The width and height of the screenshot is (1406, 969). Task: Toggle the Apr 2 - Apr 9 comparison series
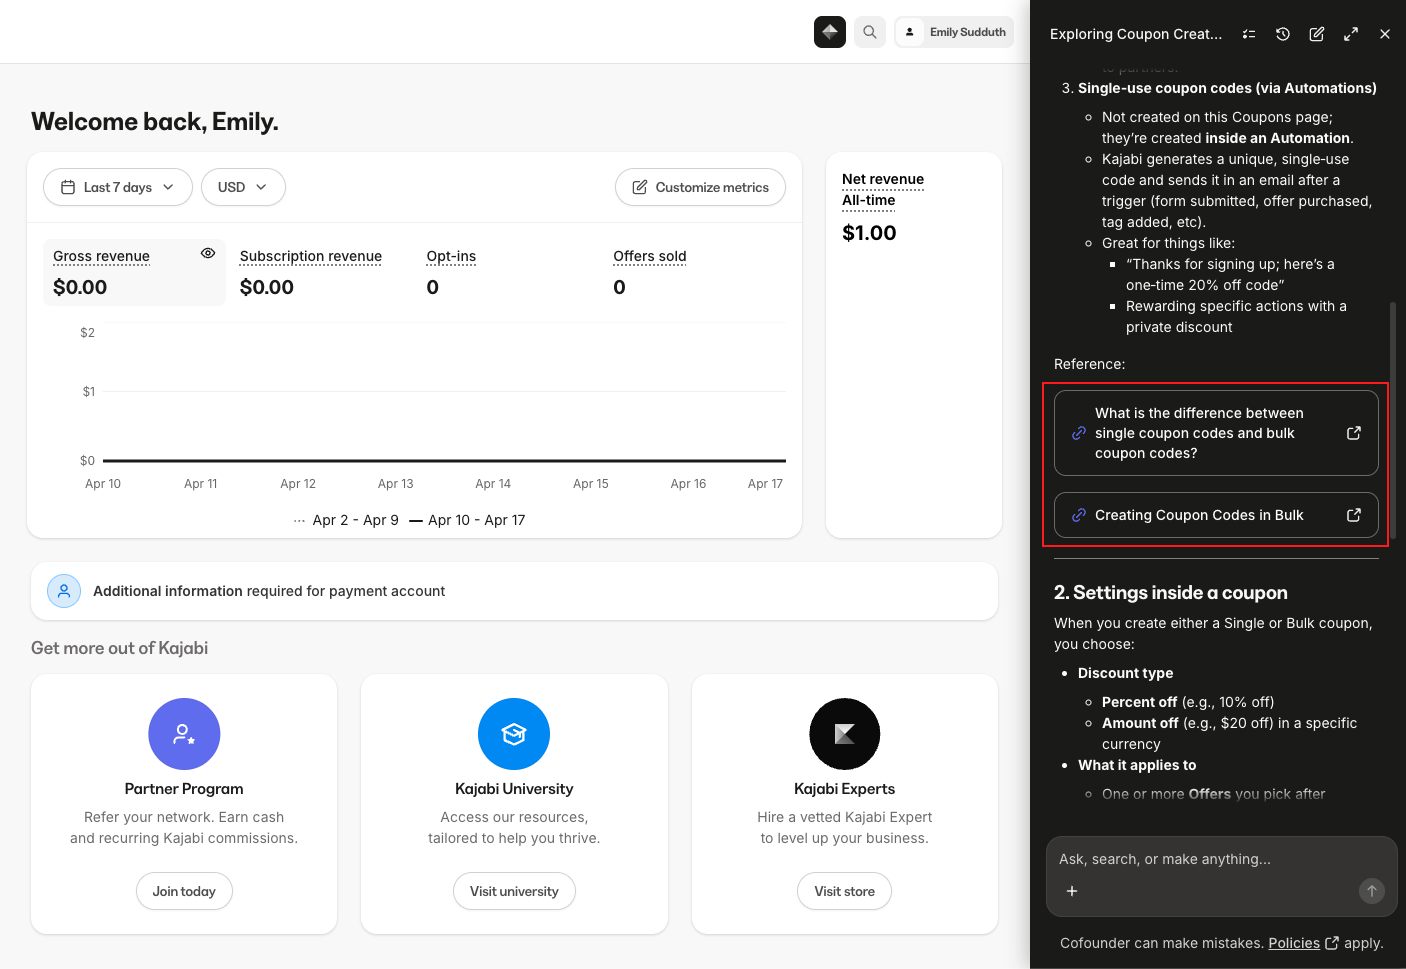(355, 520)
